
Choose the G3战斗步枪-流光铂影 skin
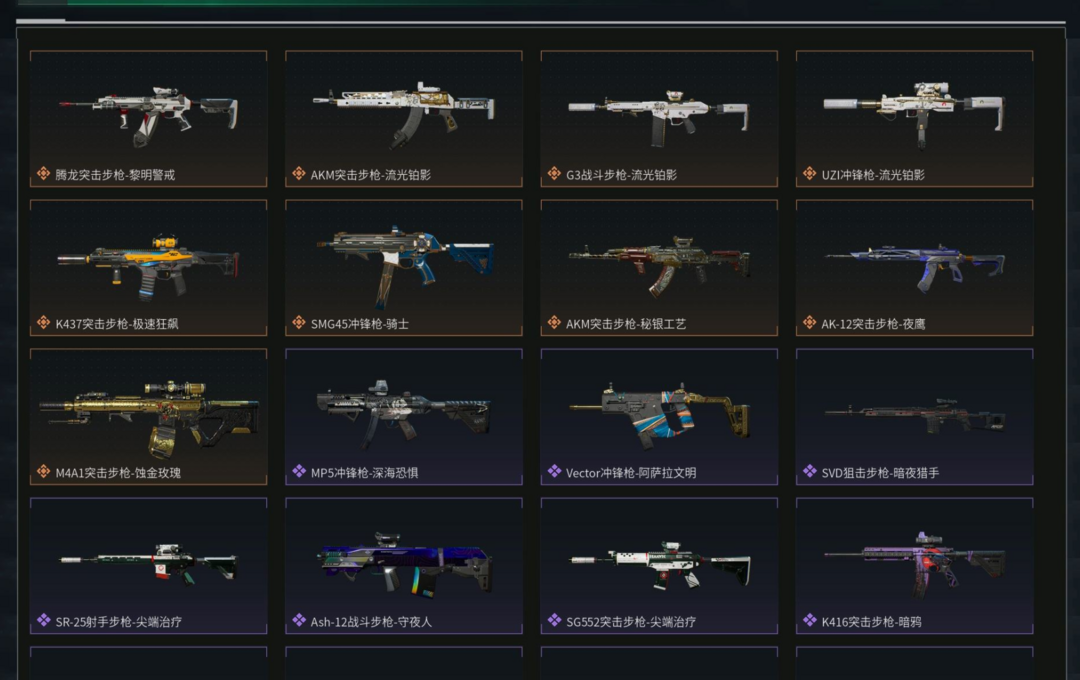(x=659, y=119)
